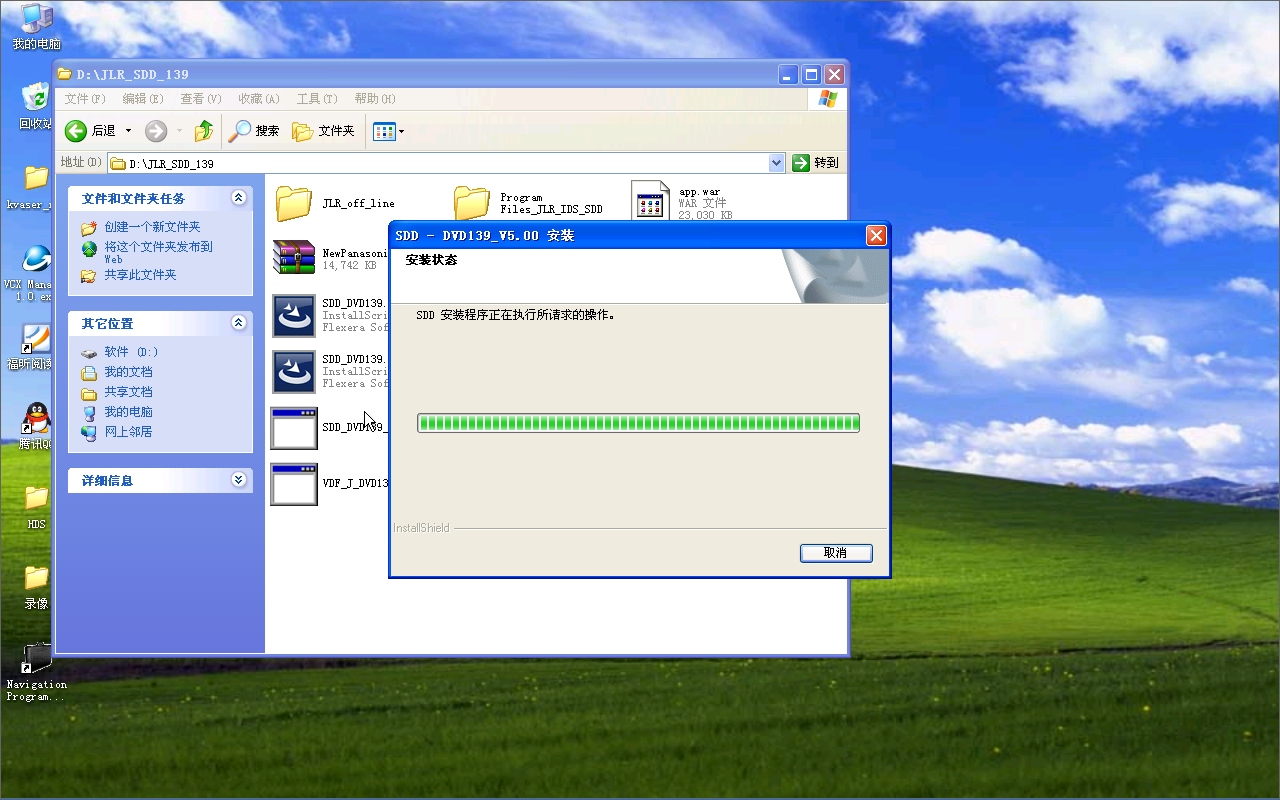Viewport: 1280px width, 800px height.
Task: Expand the 详细信息 panel
Action: (238, 480)
